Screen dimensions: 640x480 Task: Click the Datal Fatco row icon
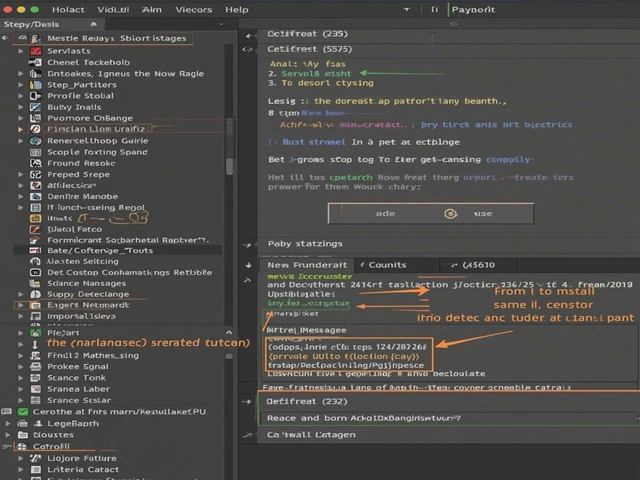pos(36,229)
